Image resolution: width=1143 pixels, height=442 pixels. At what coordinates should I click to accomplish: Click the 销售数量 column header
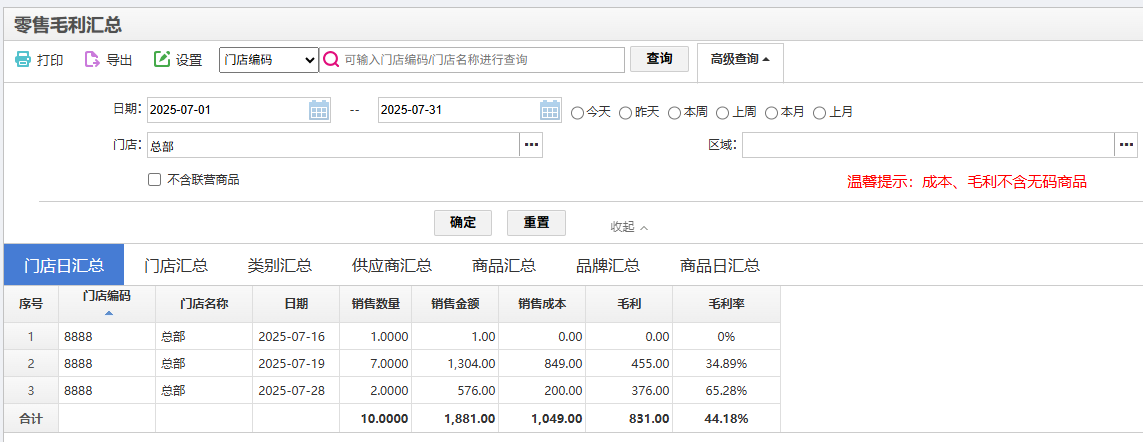click(x=375, y=304)
